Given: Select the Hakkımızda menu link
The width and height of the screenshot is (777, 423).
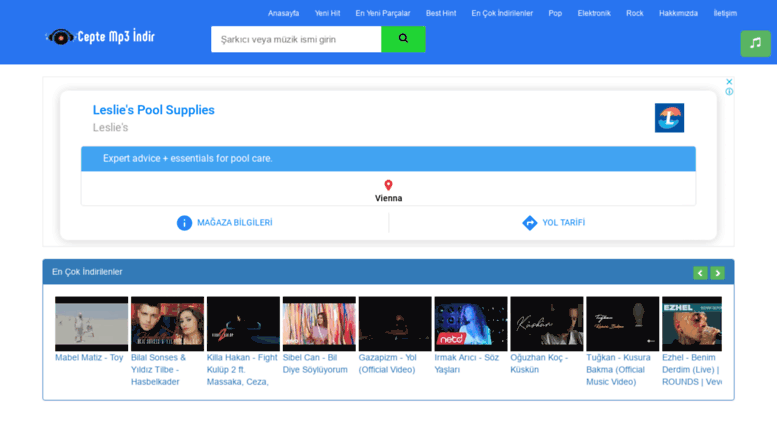Looking at the screenshot, I should (678, 14).
